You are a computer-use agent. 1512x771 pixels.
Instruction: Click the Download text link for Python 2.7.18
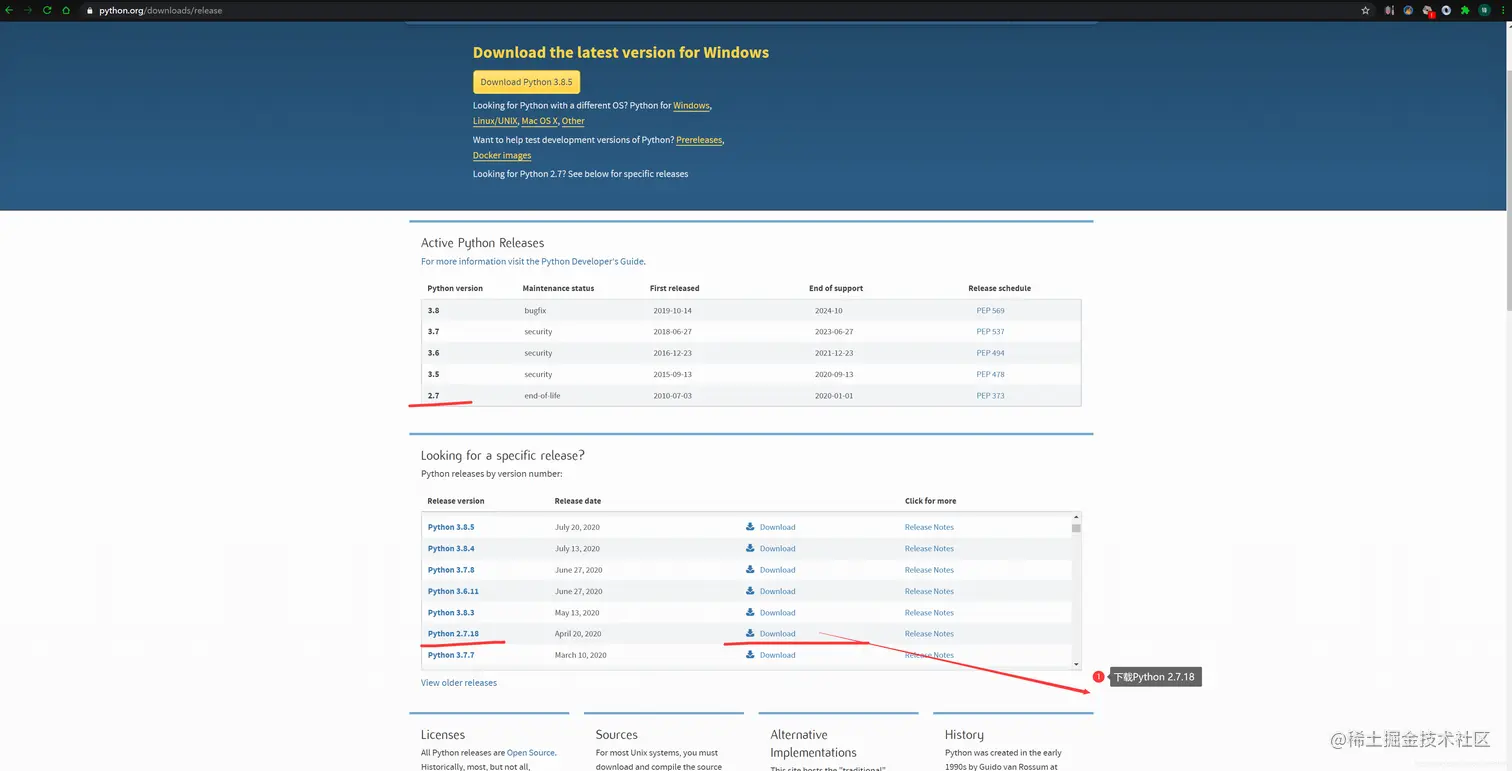click(x=777, y=634)
